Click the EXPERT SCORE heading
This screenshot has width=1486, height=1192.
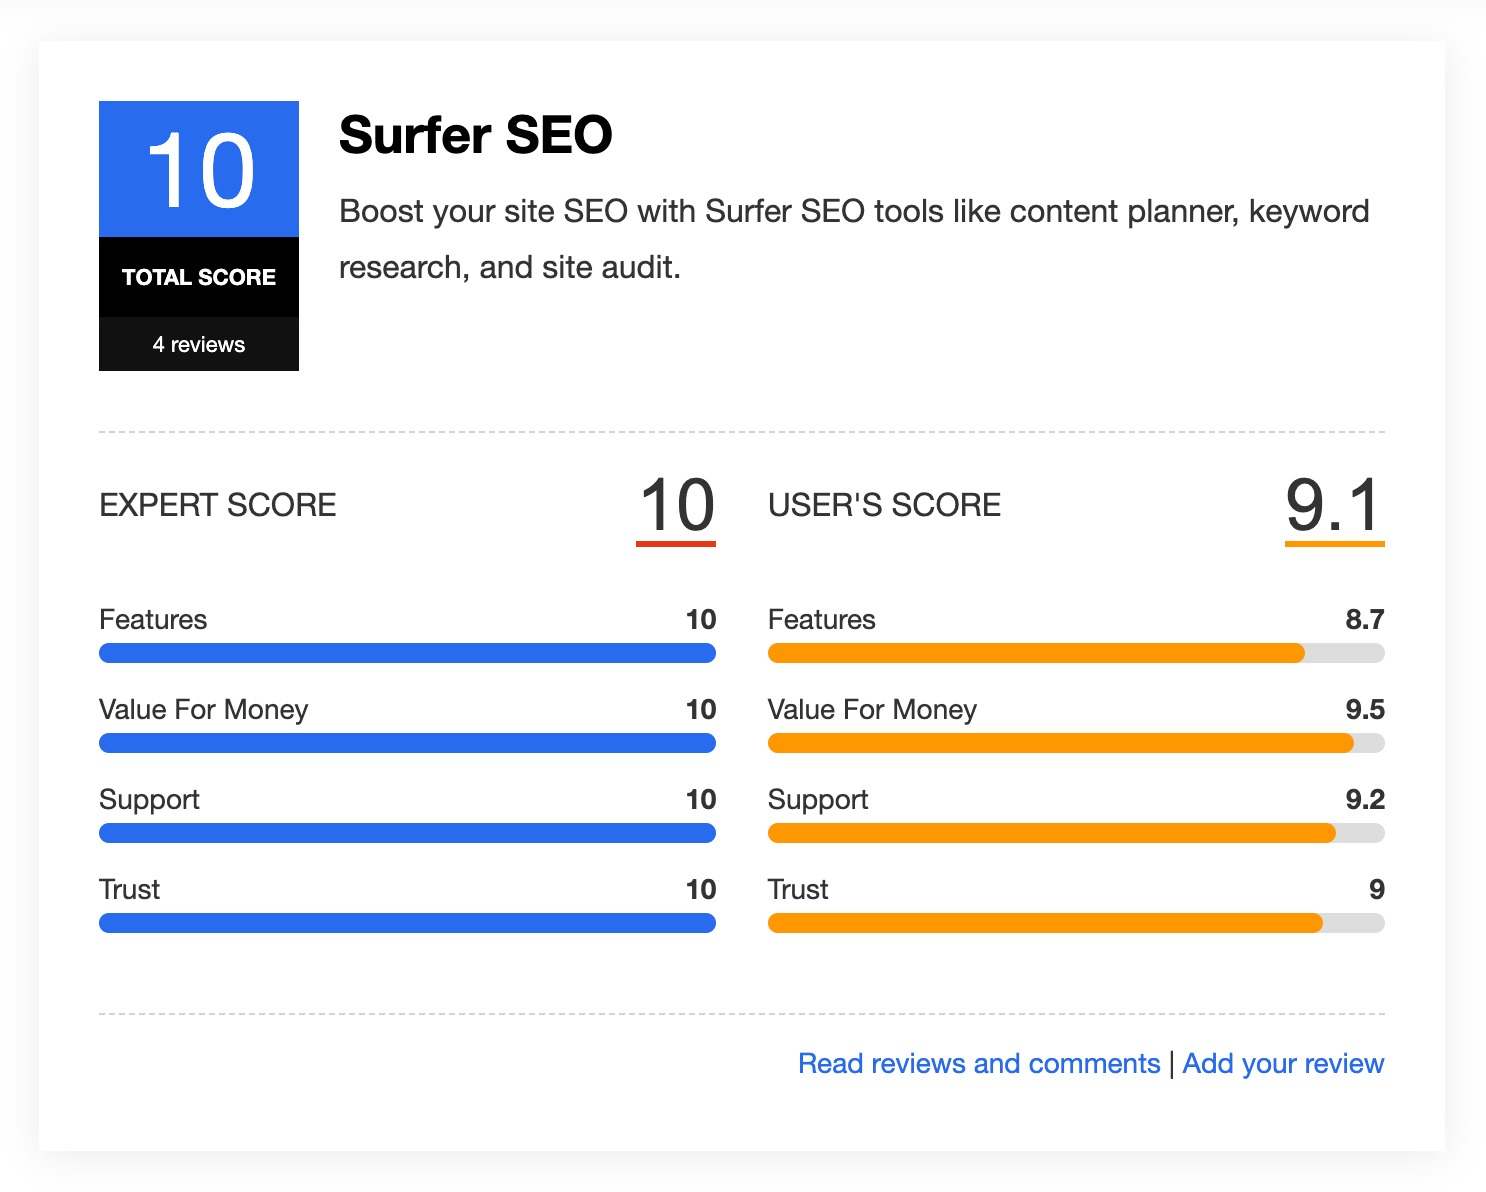point(218,505)
